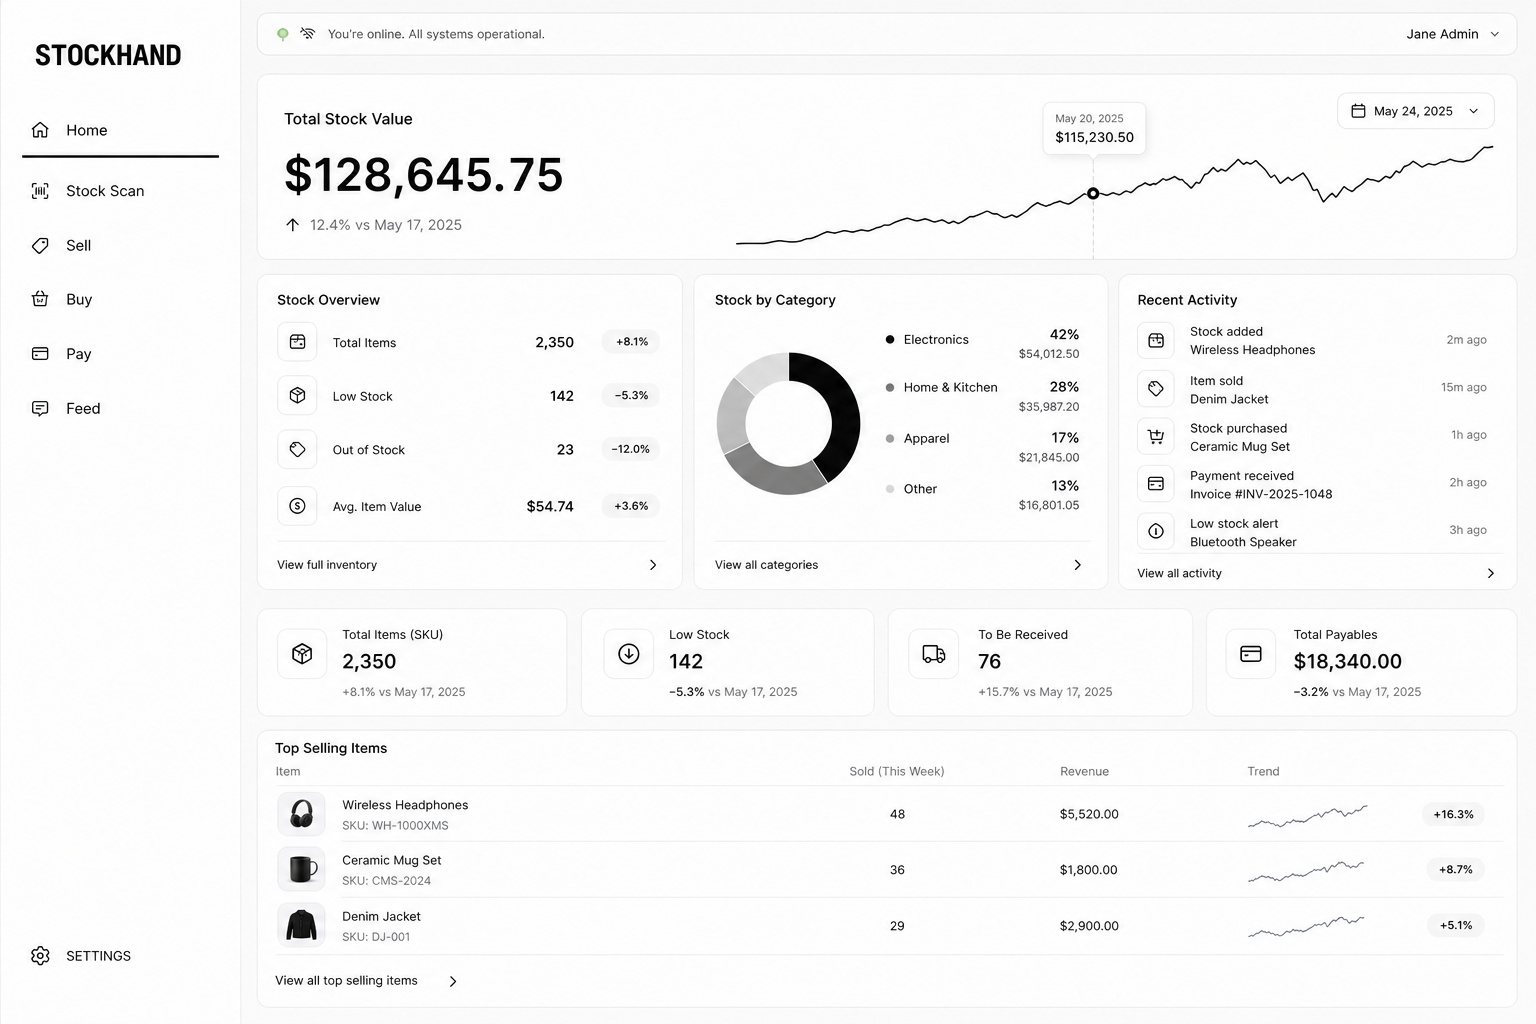This screenshot has height=1024, width=1536.
Task: Click the offline/wifi status icon in top bar
Action: [308, 34]
